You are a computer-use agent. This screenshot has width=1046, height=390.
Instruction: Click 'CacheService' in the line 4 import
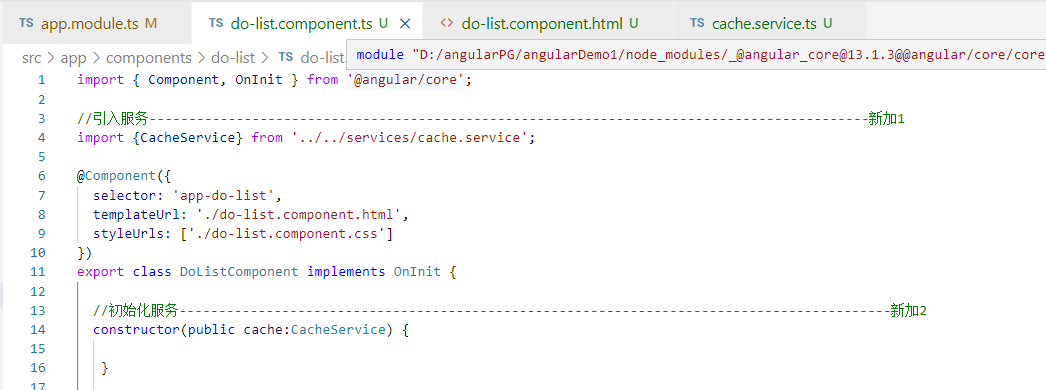tap(191, 138)
